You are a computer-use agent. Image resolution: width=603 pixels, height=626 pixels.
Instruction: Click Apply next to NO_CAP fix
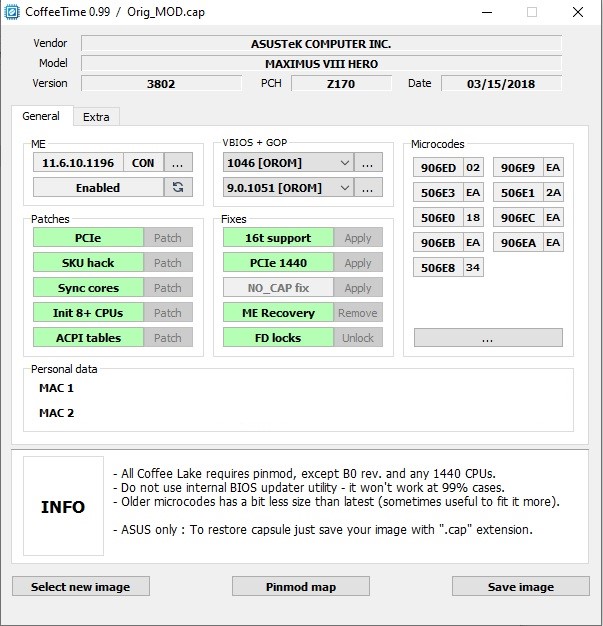click(x=358, y=288)
